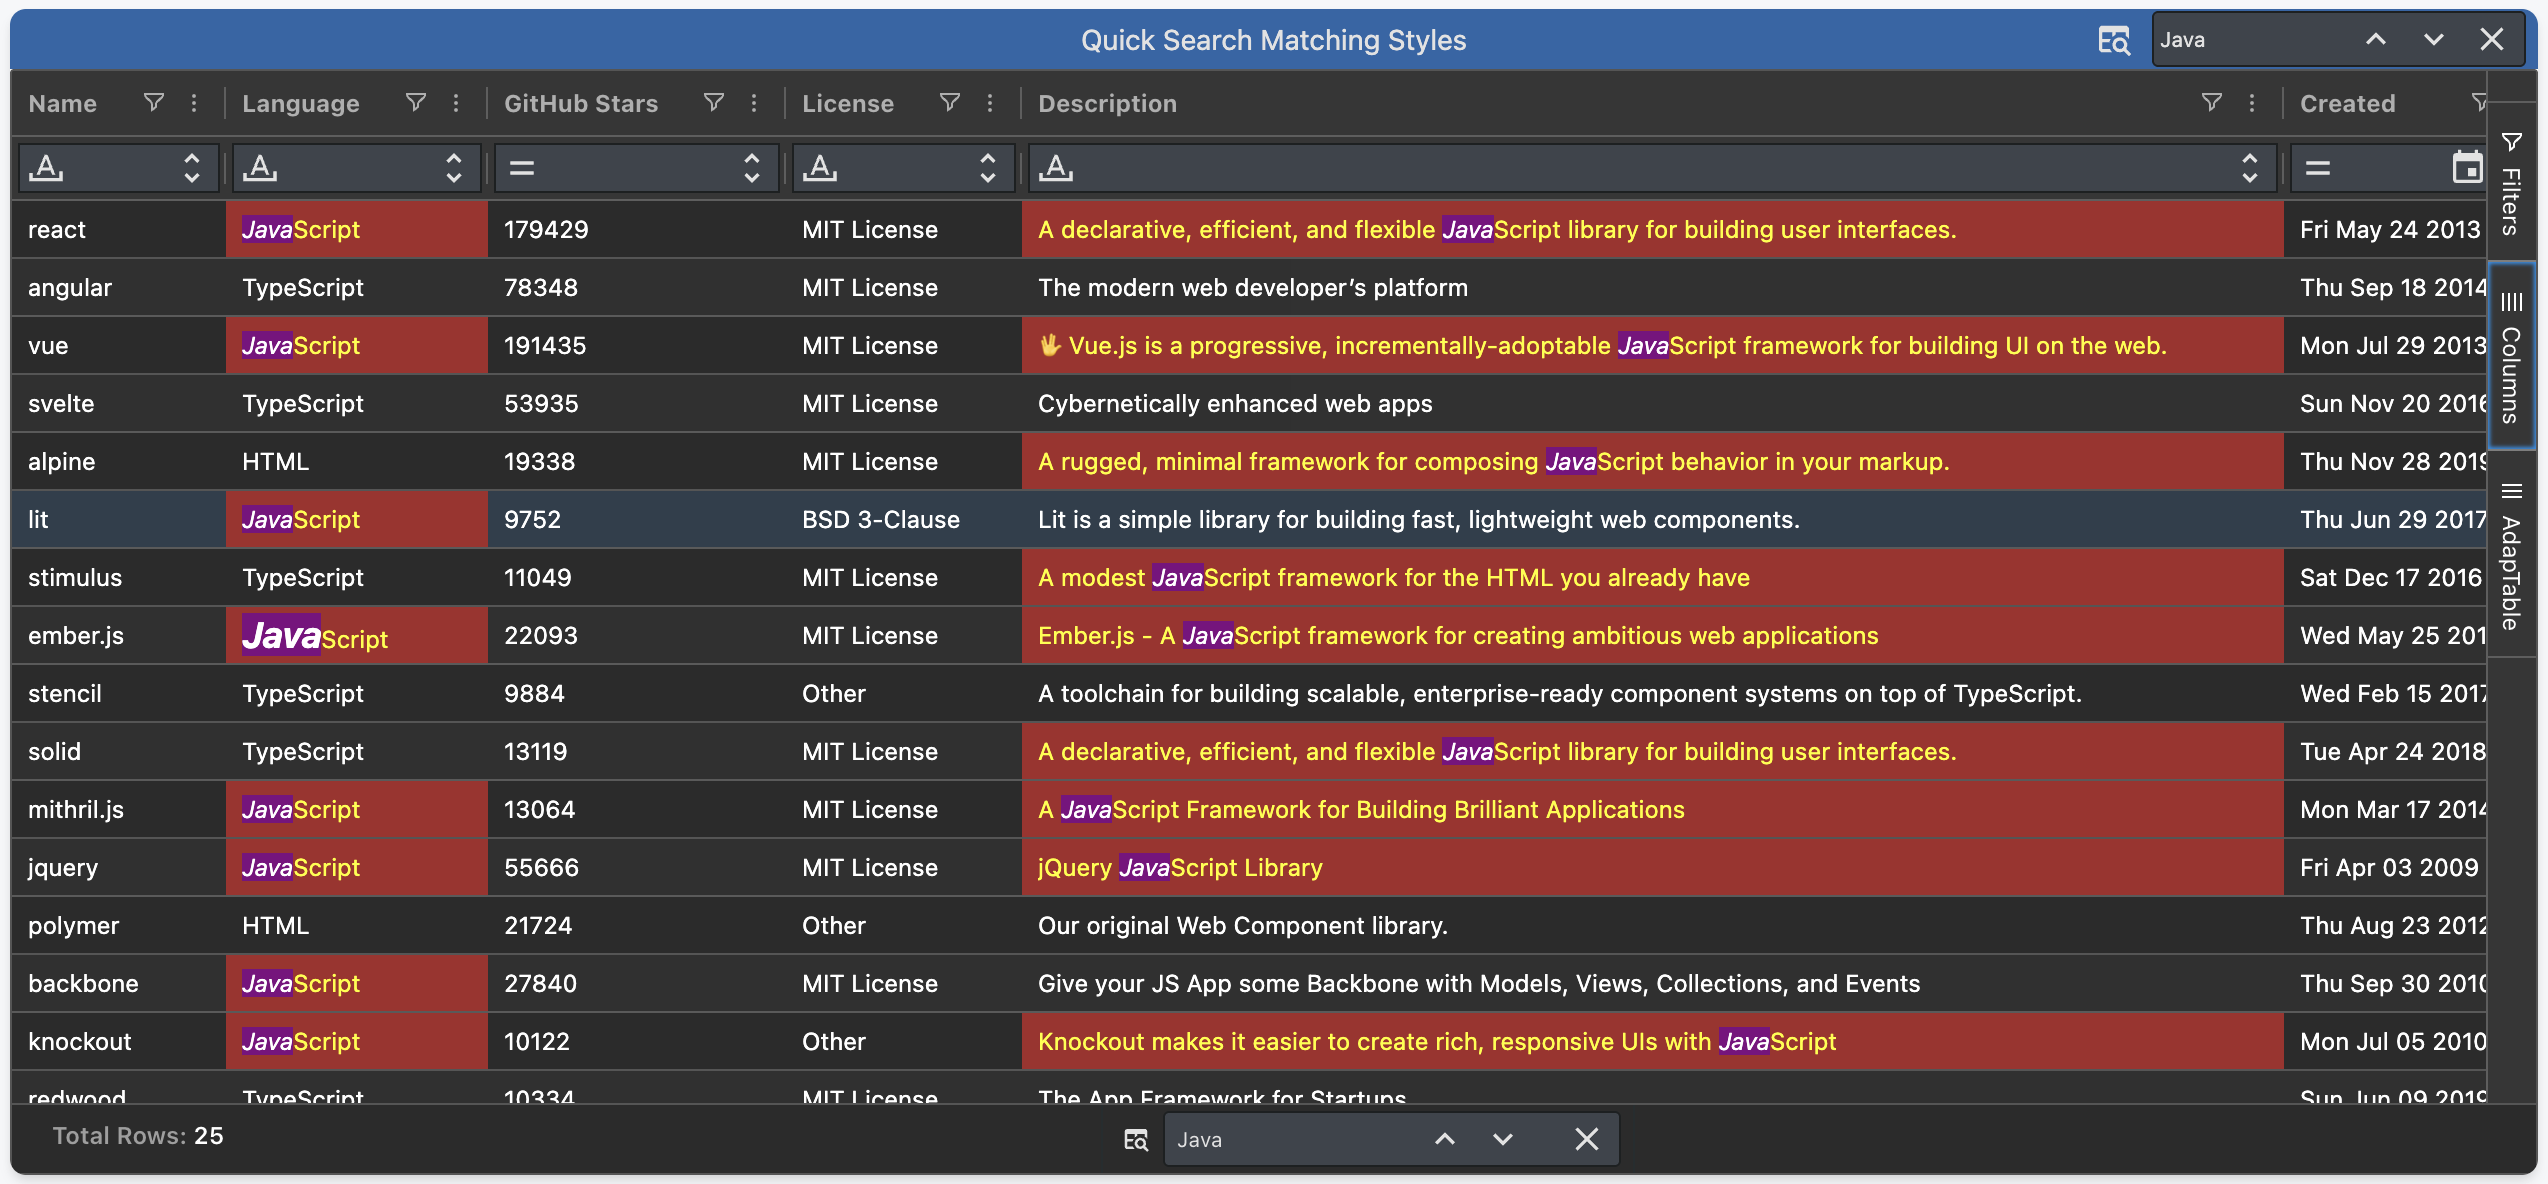The width and height of the screenshot is (2548, 1184).
Task: Clear the footer Java search box
Action: 1586,1139
